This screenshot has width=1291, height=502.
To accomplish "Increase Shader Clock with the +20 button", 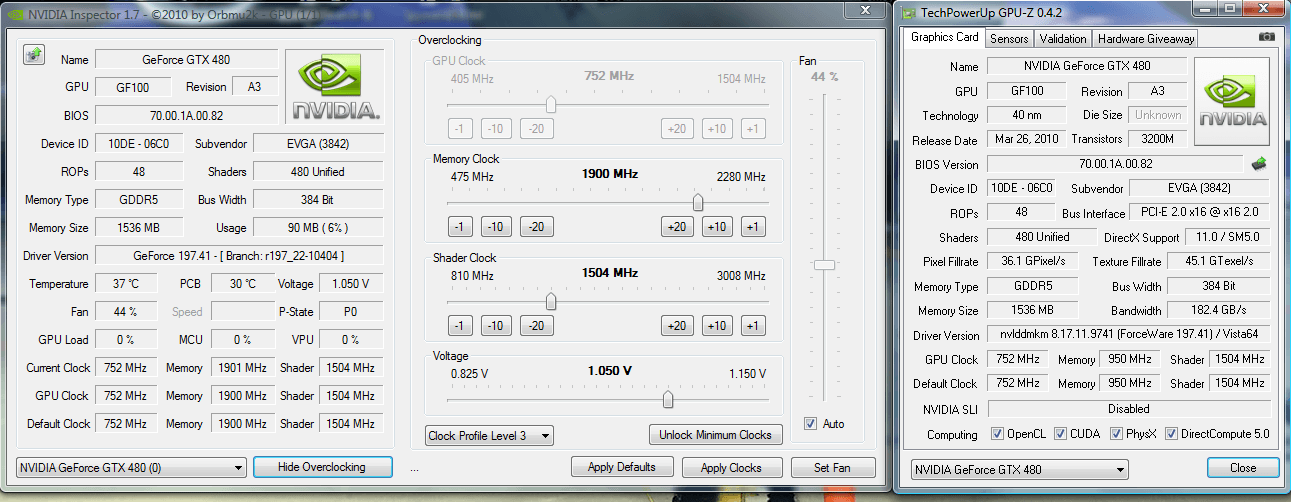I will (677, 326).
